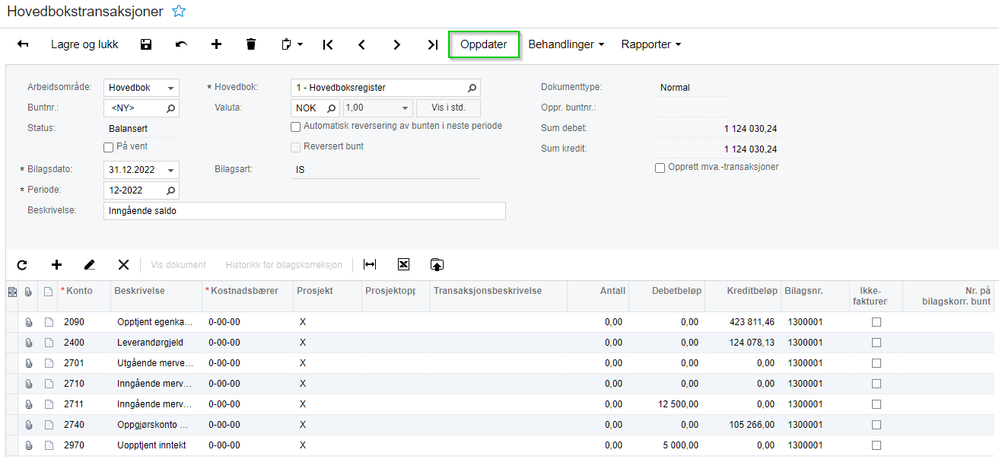Open the Rapporter menu
The width and height of the screenshot is (999, 457).
point(651,45)
